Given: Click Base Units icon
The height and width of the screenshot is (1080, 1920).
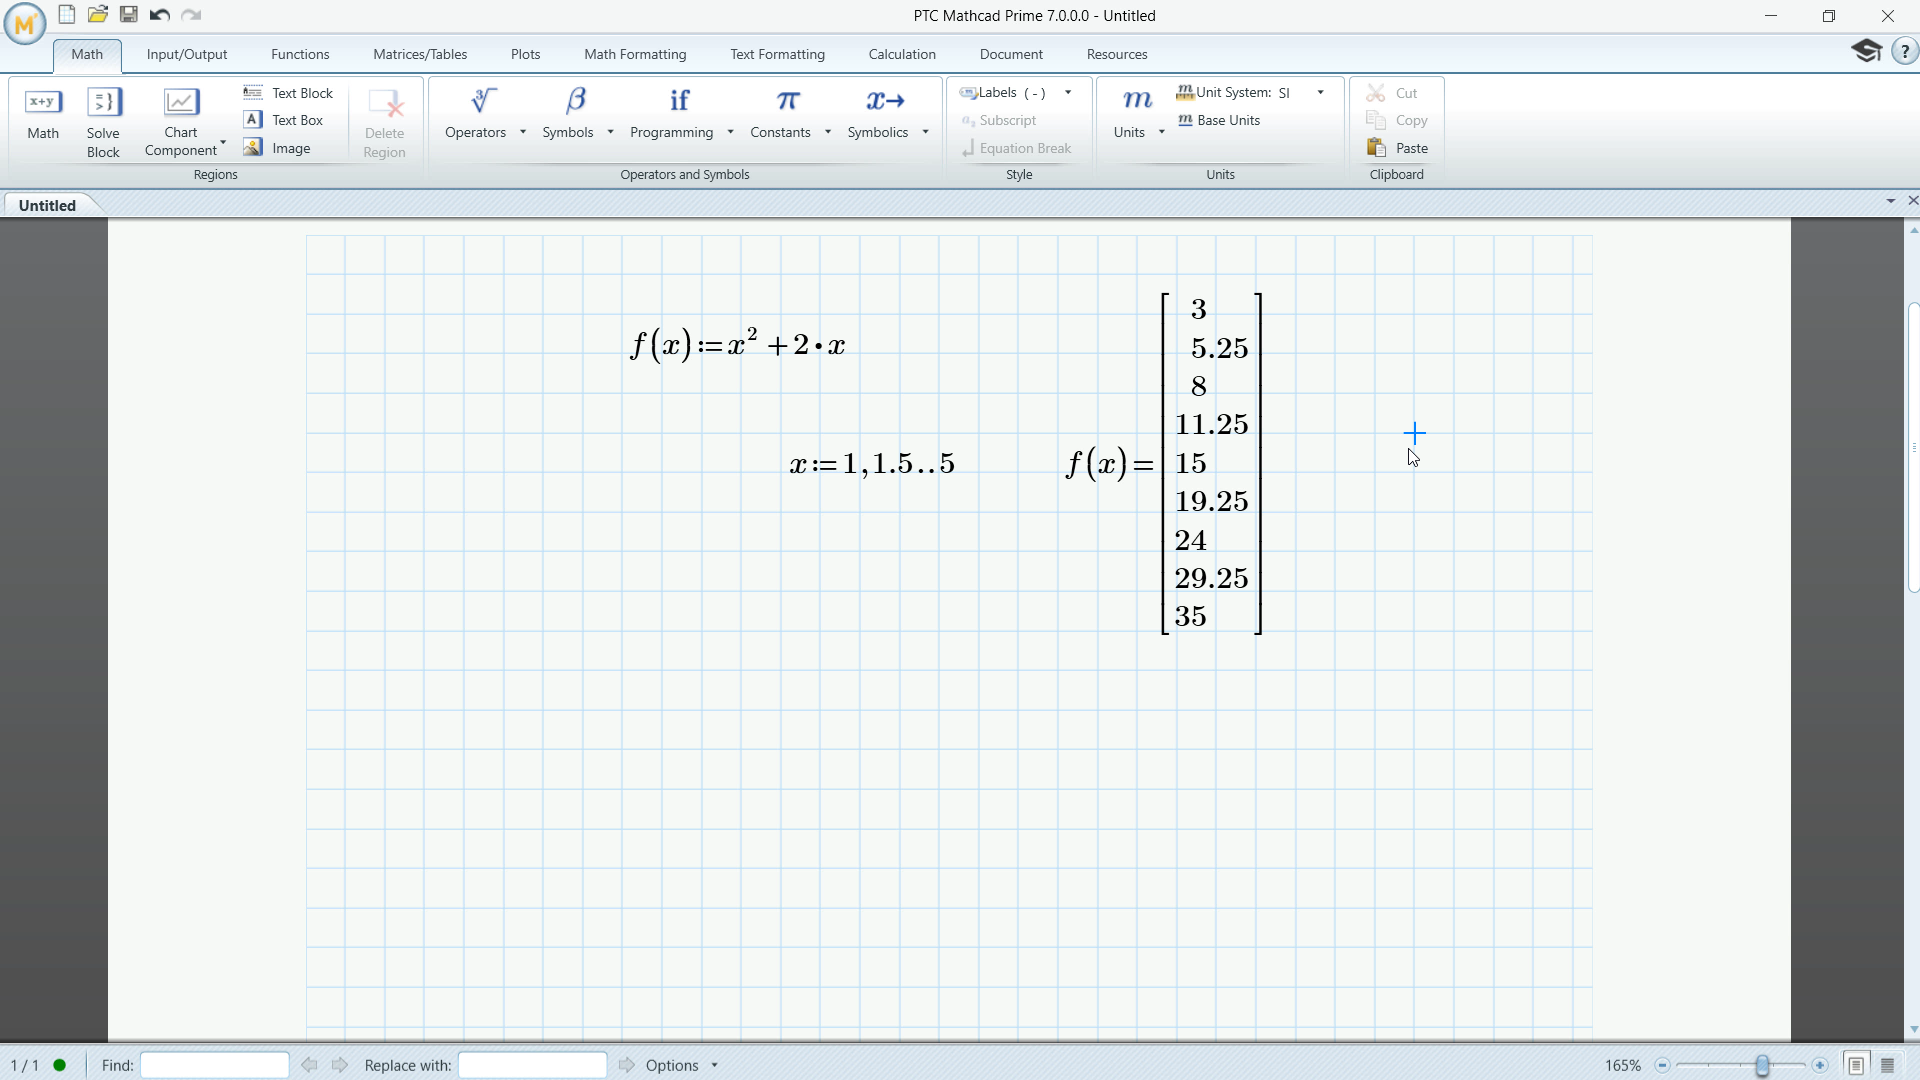Looking at the screenshot, I should [x=1185, y=120].
